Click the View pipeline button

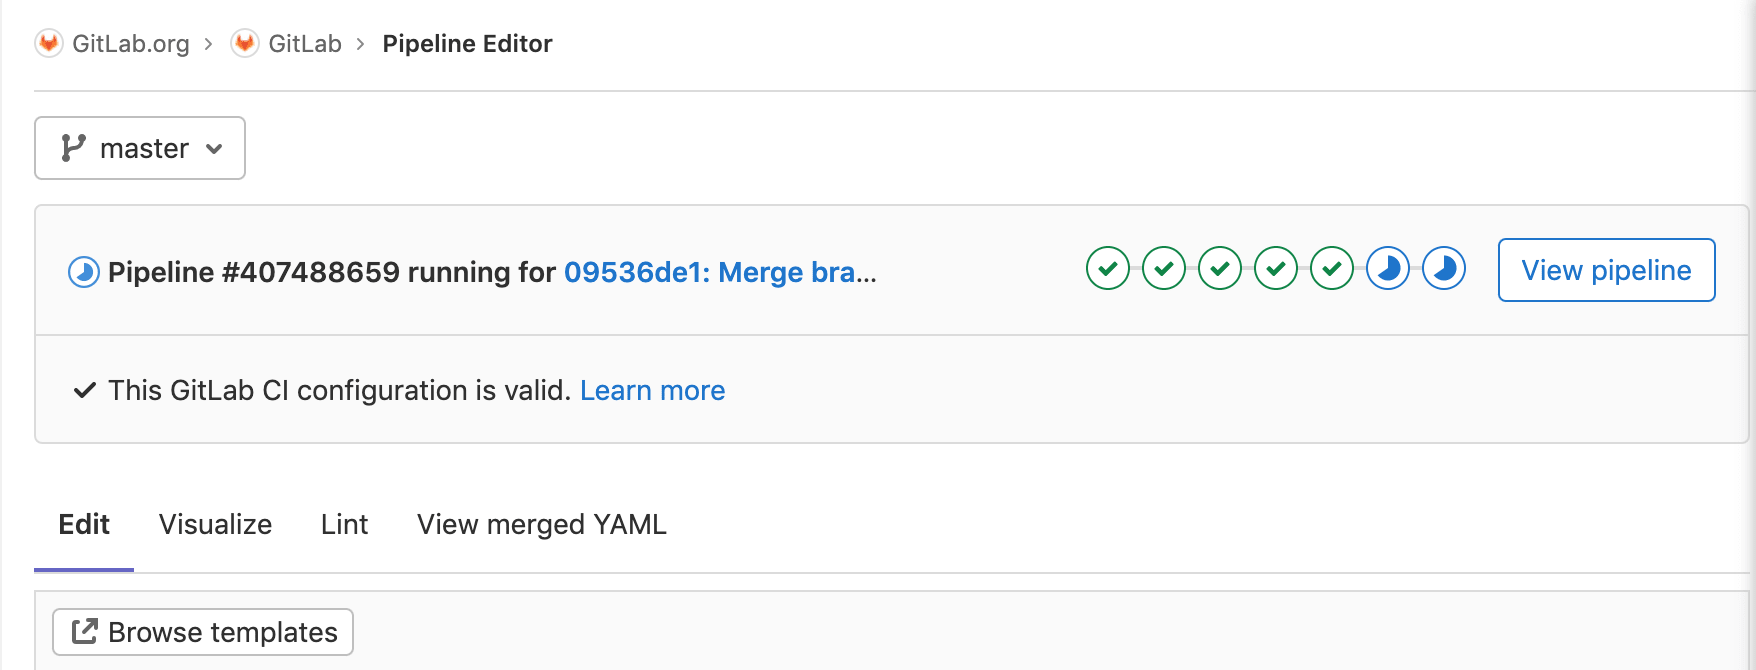(x=1606, y=270)
